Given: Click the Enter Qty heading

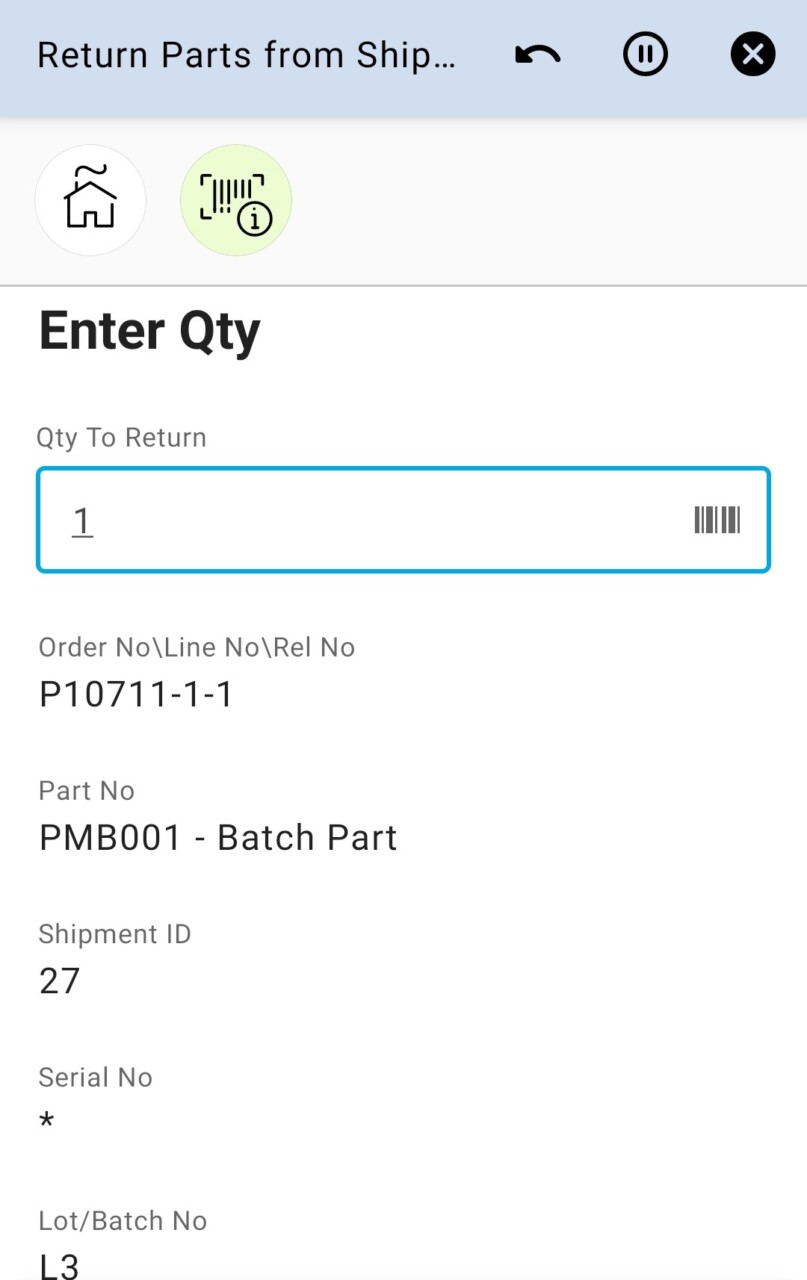Looking at the screenshot, I should (x=150, y=331).
